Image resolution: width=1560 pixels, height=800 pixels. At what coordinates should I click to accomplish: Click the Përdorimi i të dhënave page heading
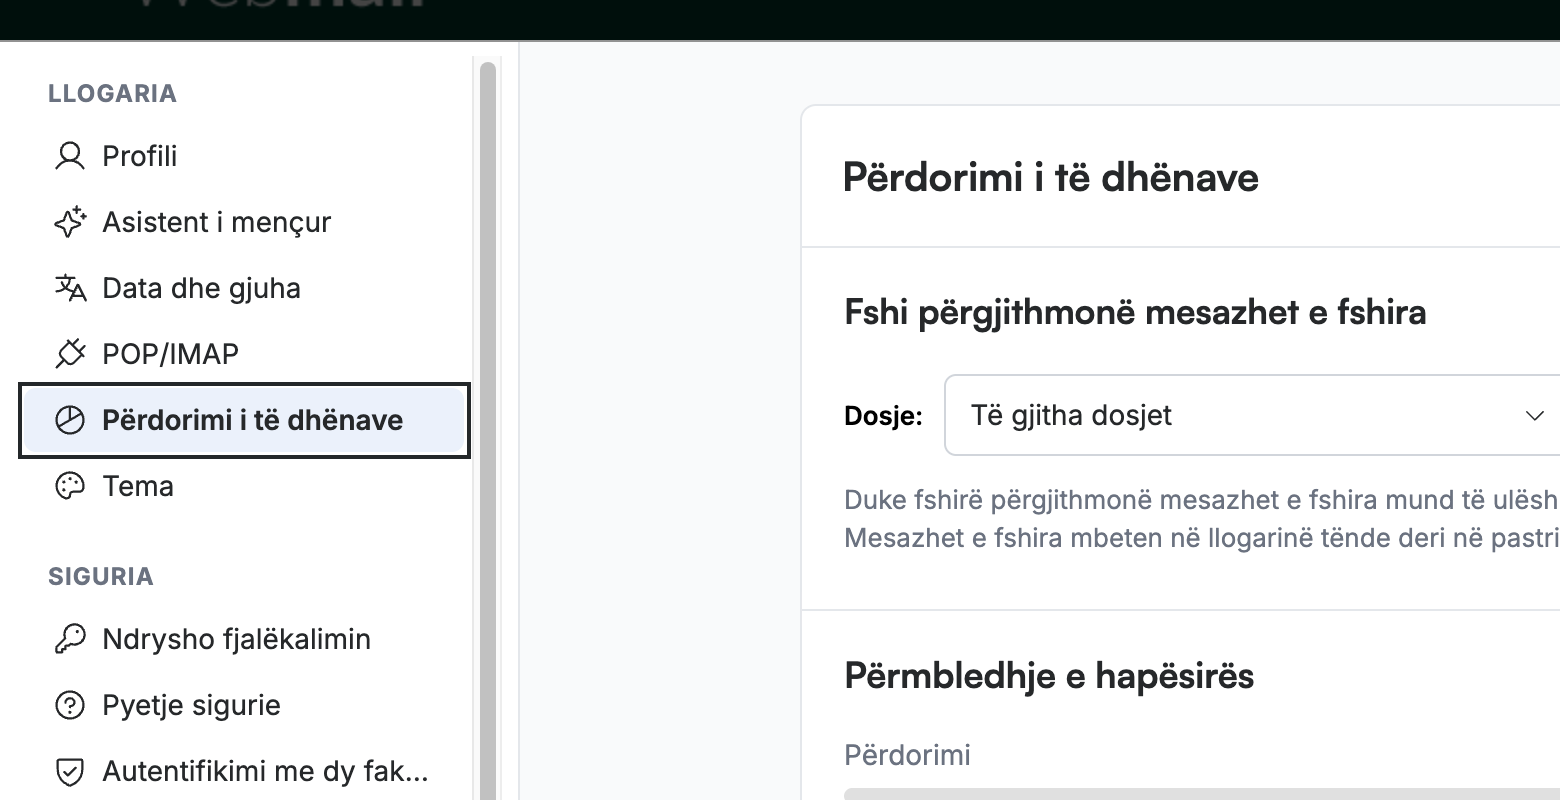[1051, 178]
